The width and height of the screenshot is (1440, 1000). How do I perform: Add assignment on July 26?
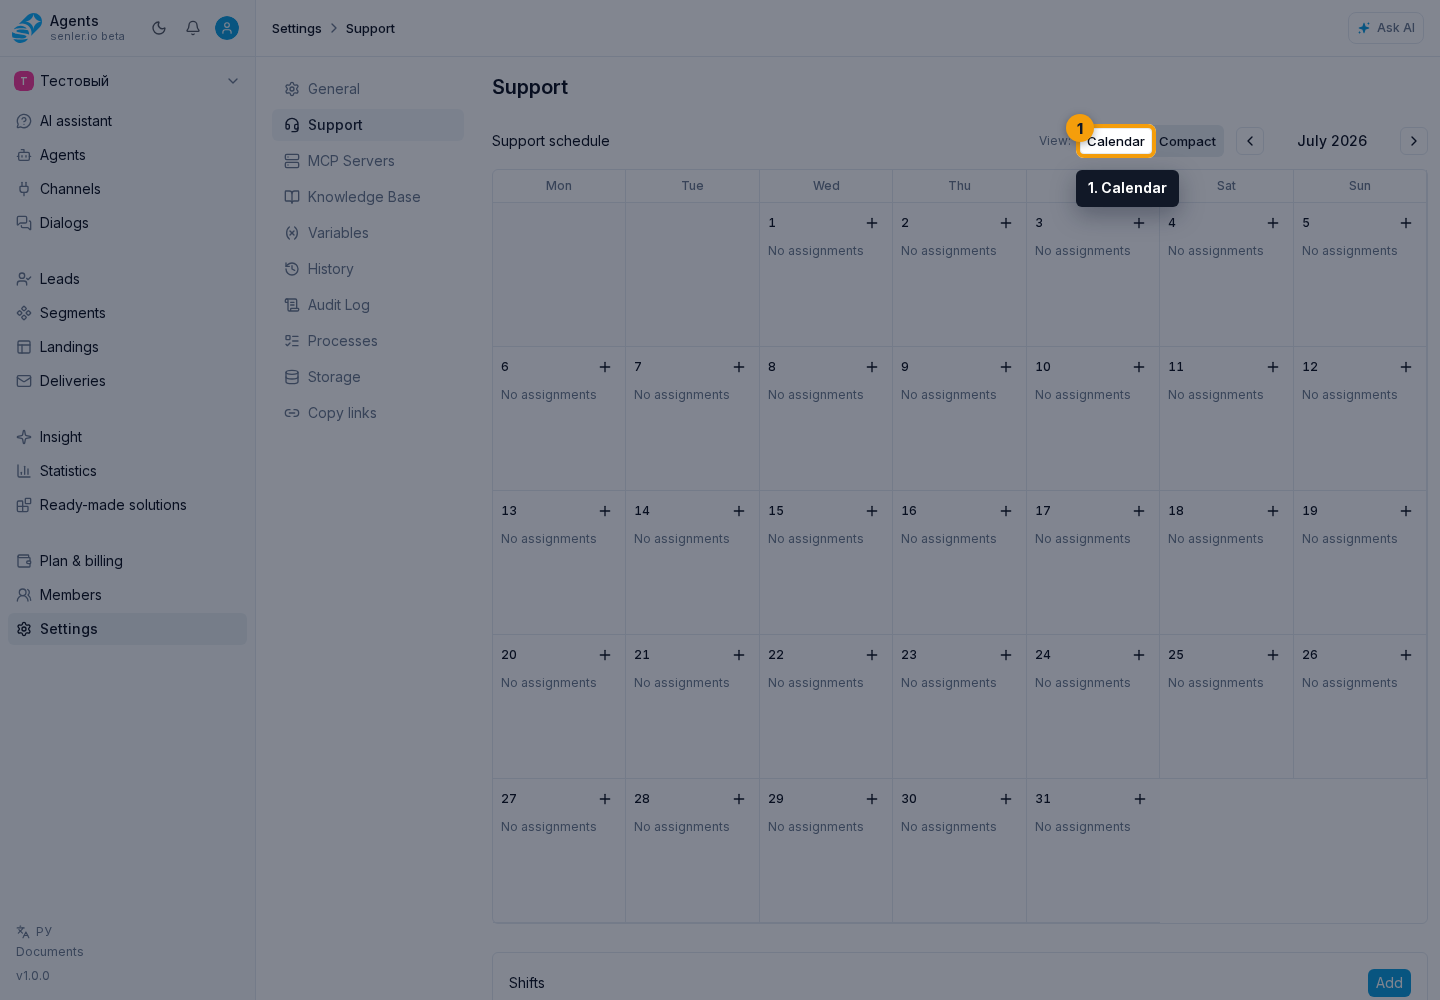[x=1406, y=655]
